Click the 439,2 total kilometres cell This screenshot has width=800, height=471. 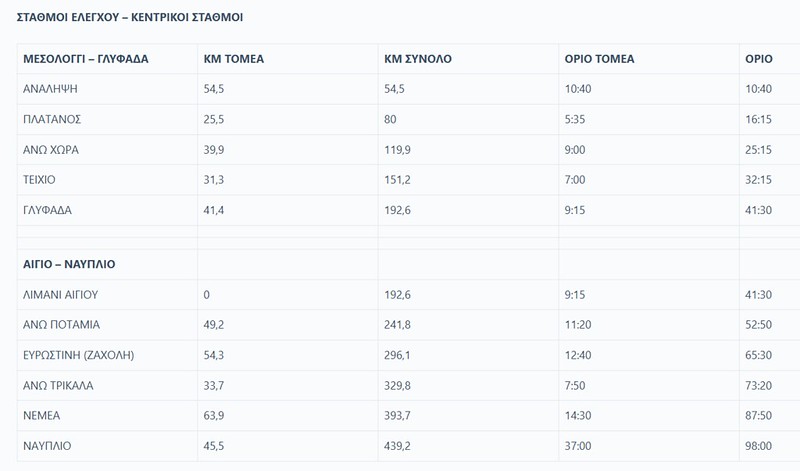[399, 446]
